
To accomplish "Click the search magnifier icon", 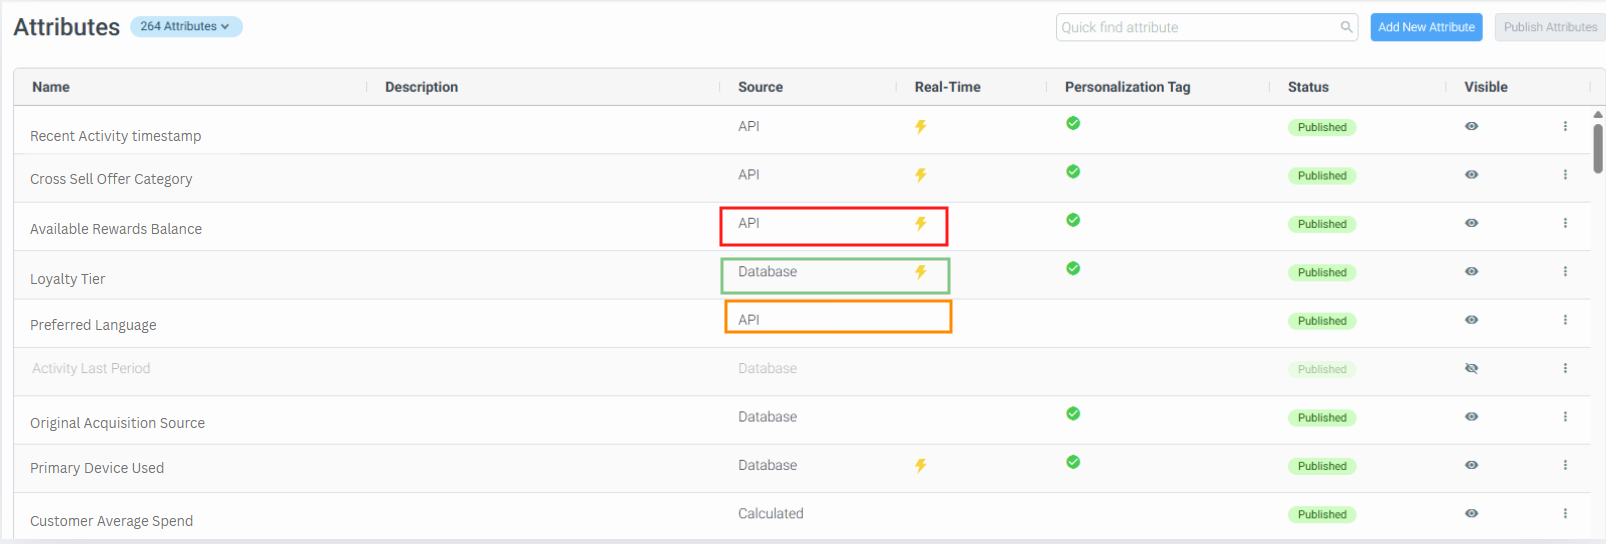I will click(1346, 27).
